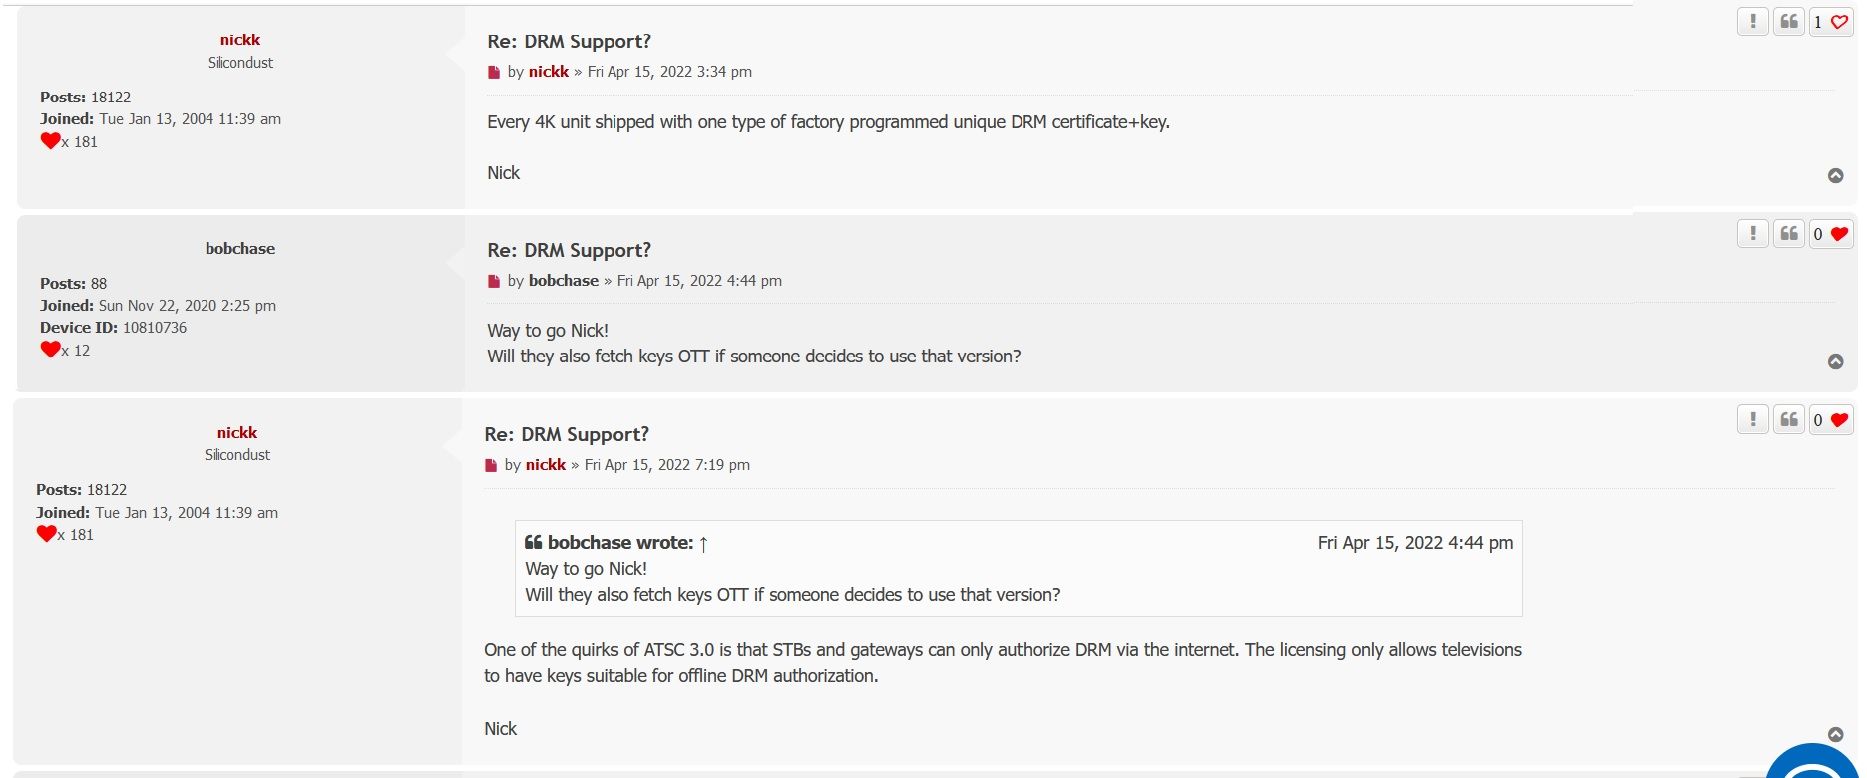Image resolution: width=1867 pixels, height=778 pixels.
Task: Jump to top from third post arrow
Action: (1836, 734)
